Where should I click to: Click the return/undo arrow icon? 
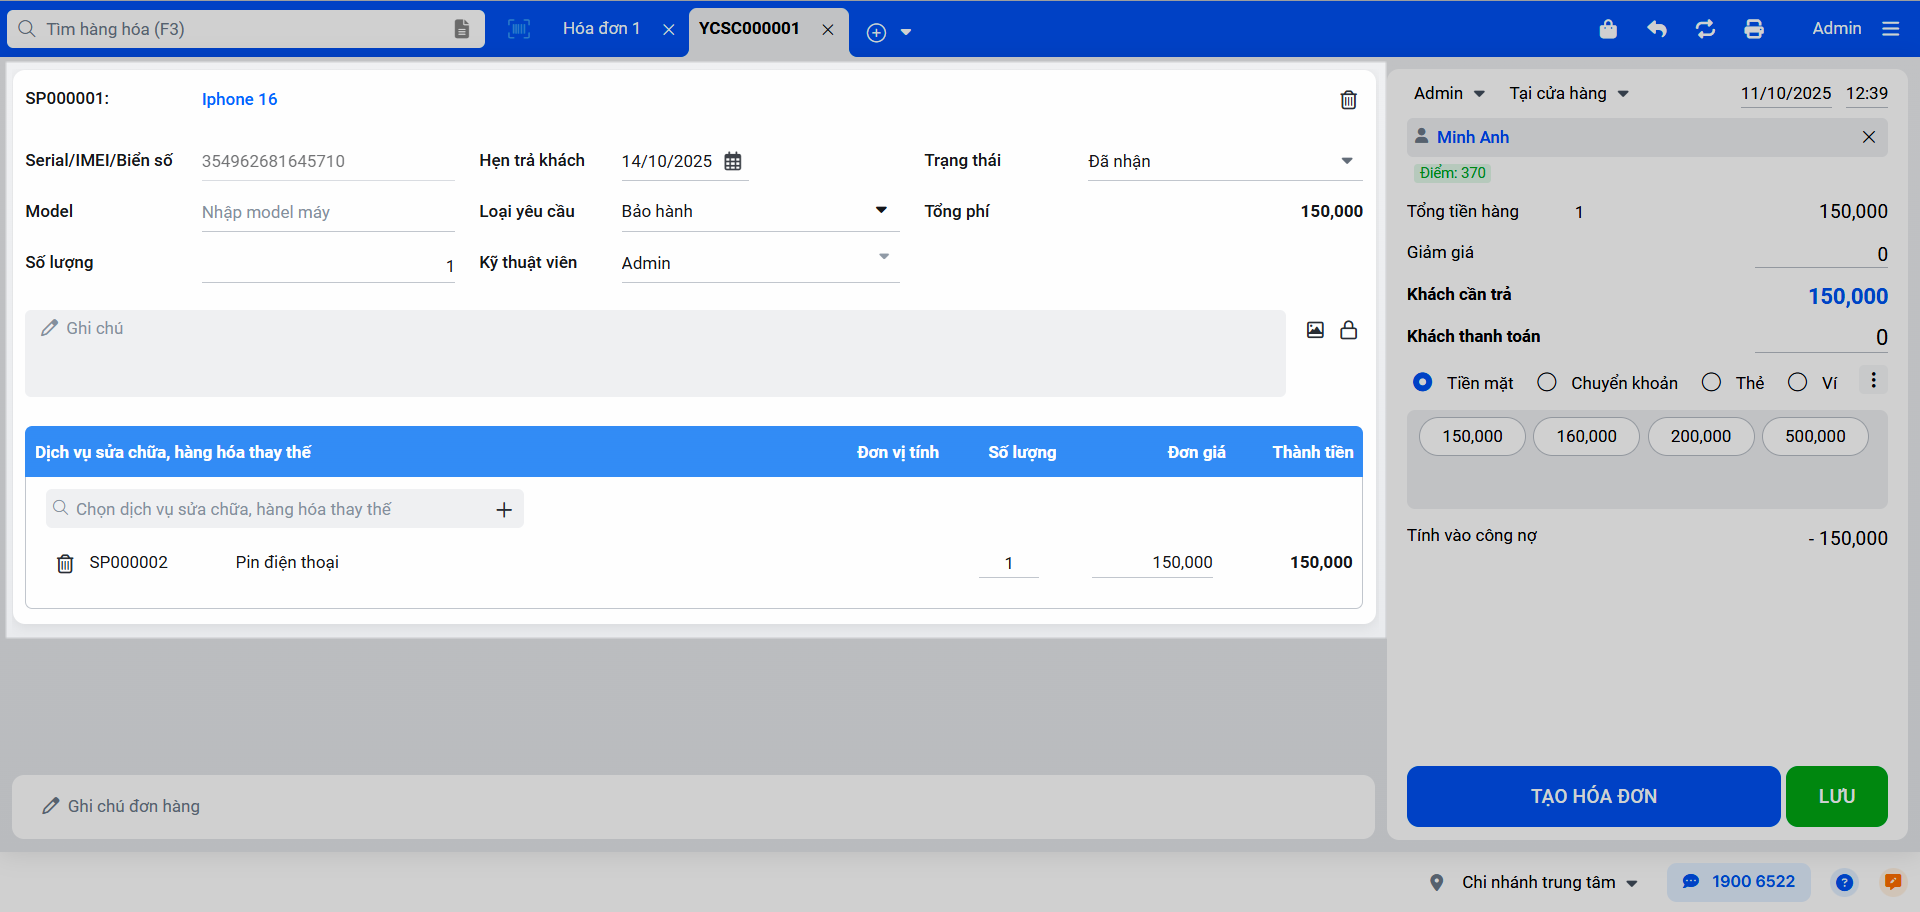click(x=1657, y=29)
